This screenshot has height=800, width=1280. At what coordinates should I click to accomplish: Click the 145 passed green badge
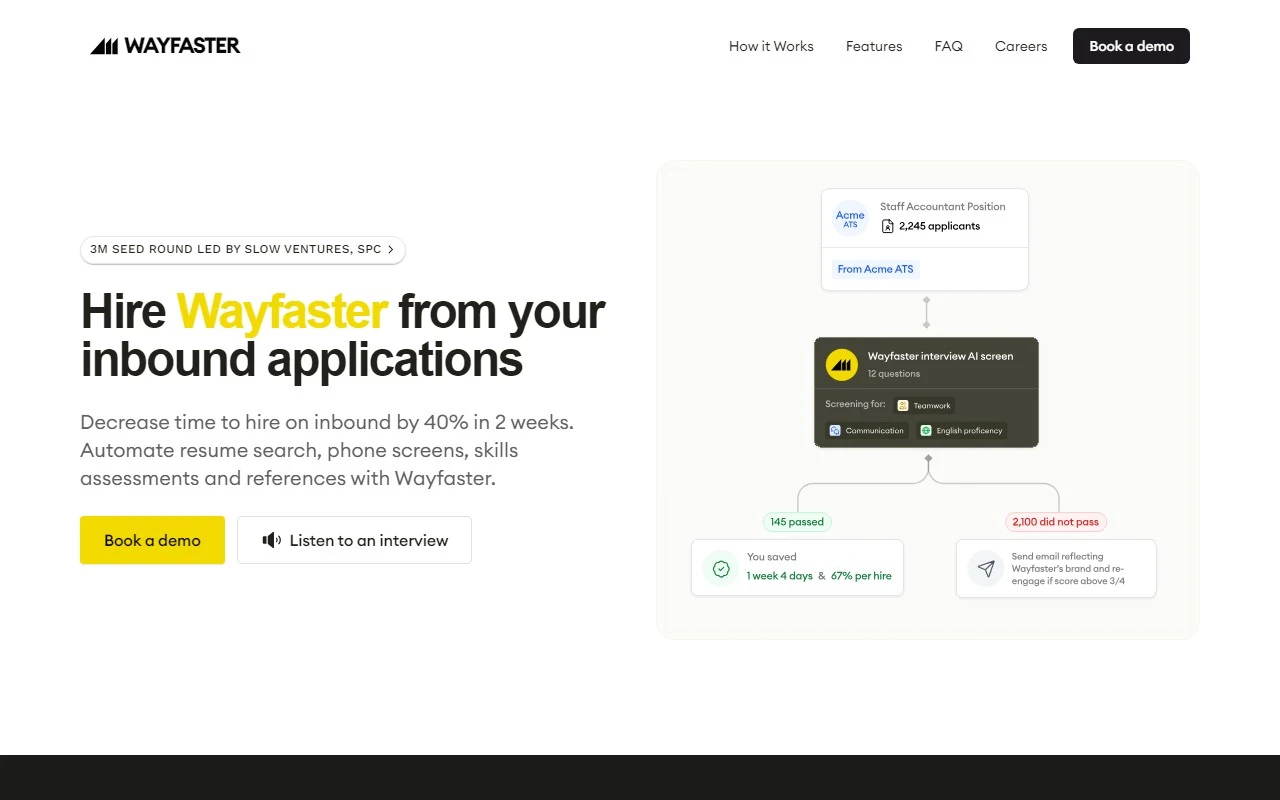(797, 522)
